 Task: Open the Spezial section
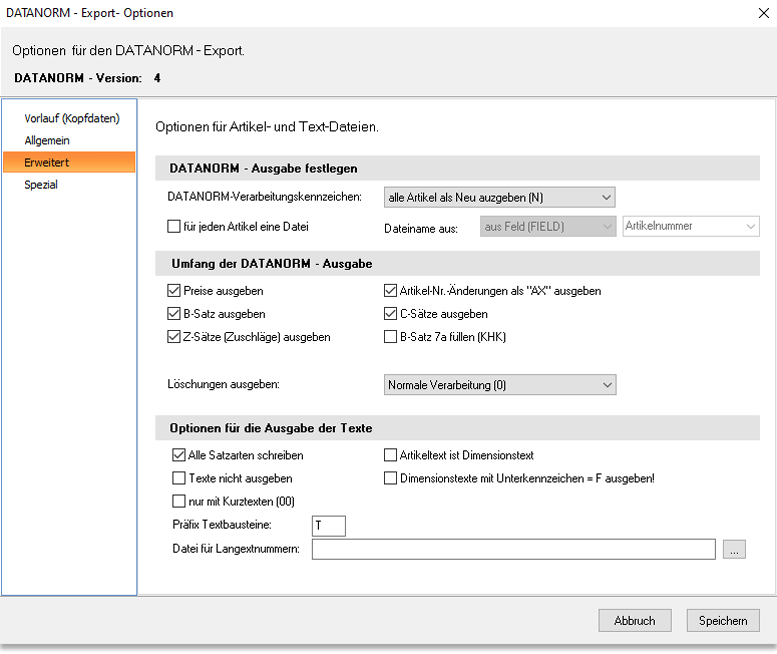click(x=41, y=184)
